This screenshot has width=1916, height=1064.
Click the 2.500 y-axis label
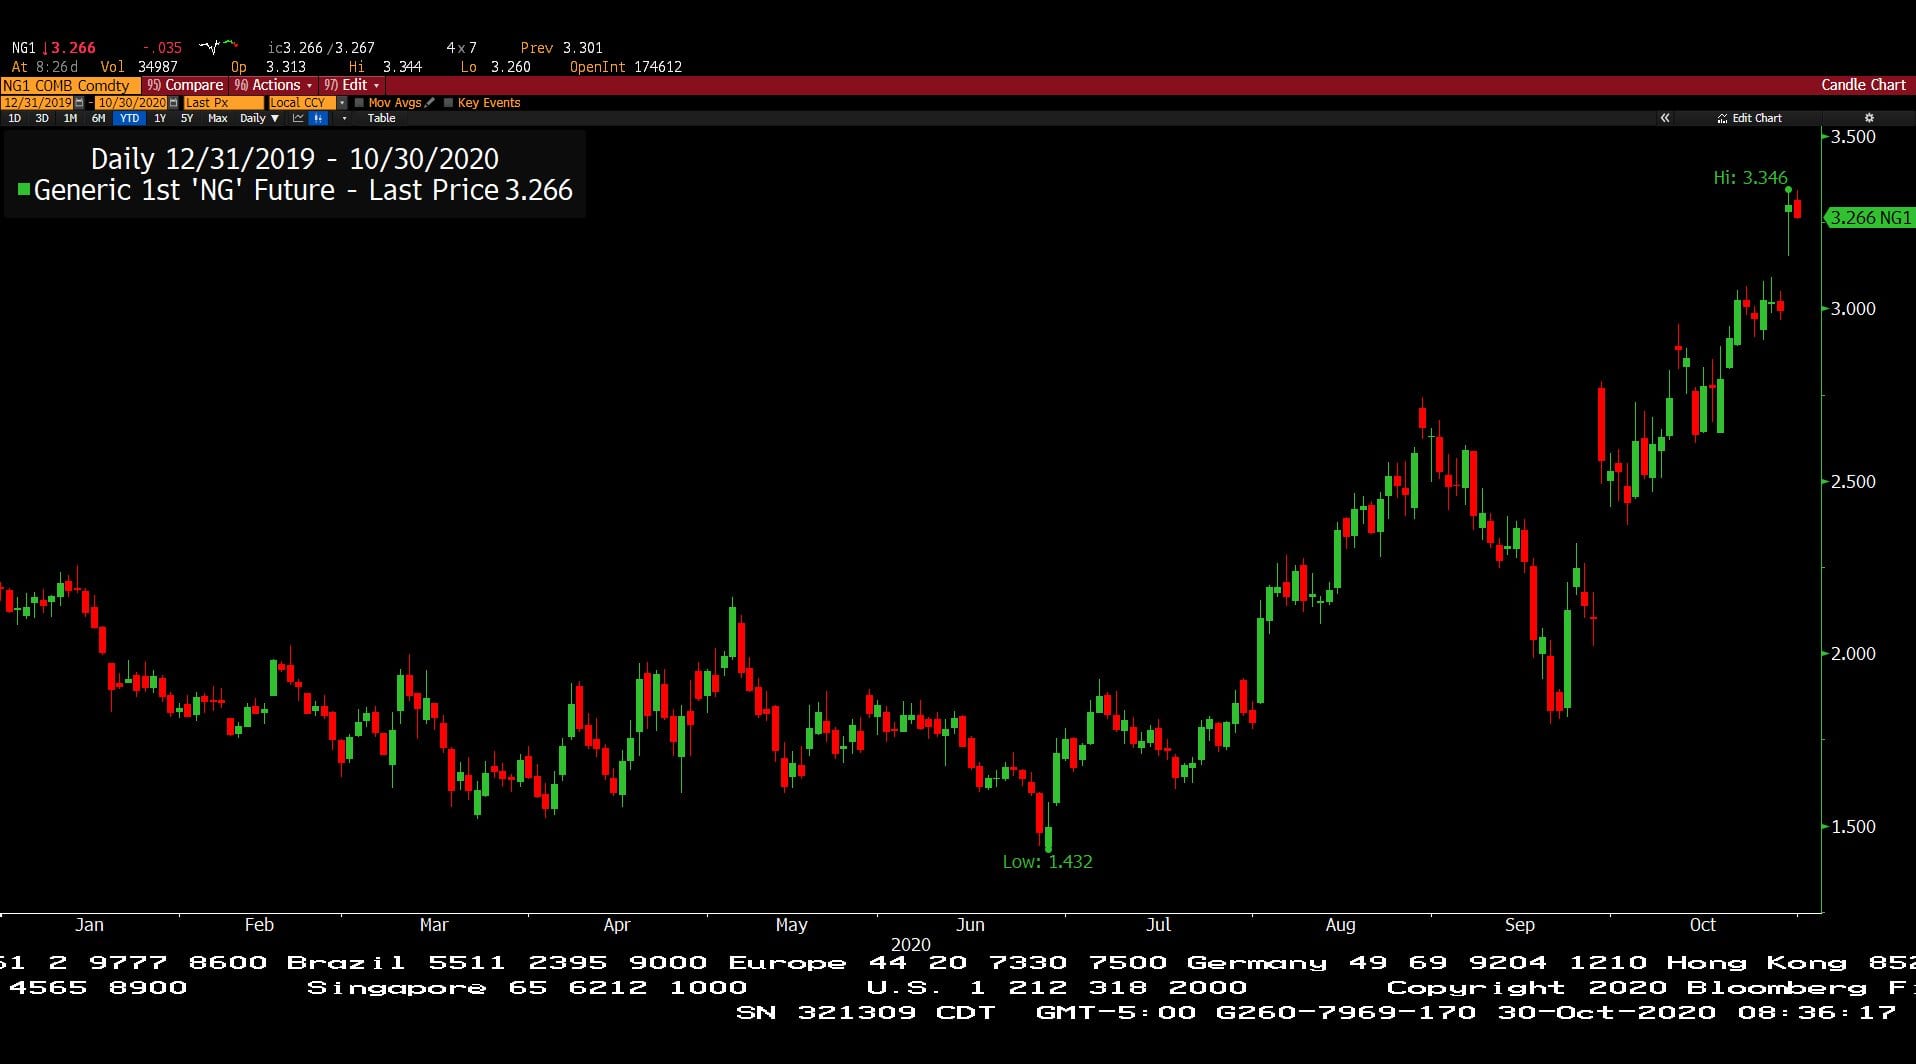(x=1853, y=482)
